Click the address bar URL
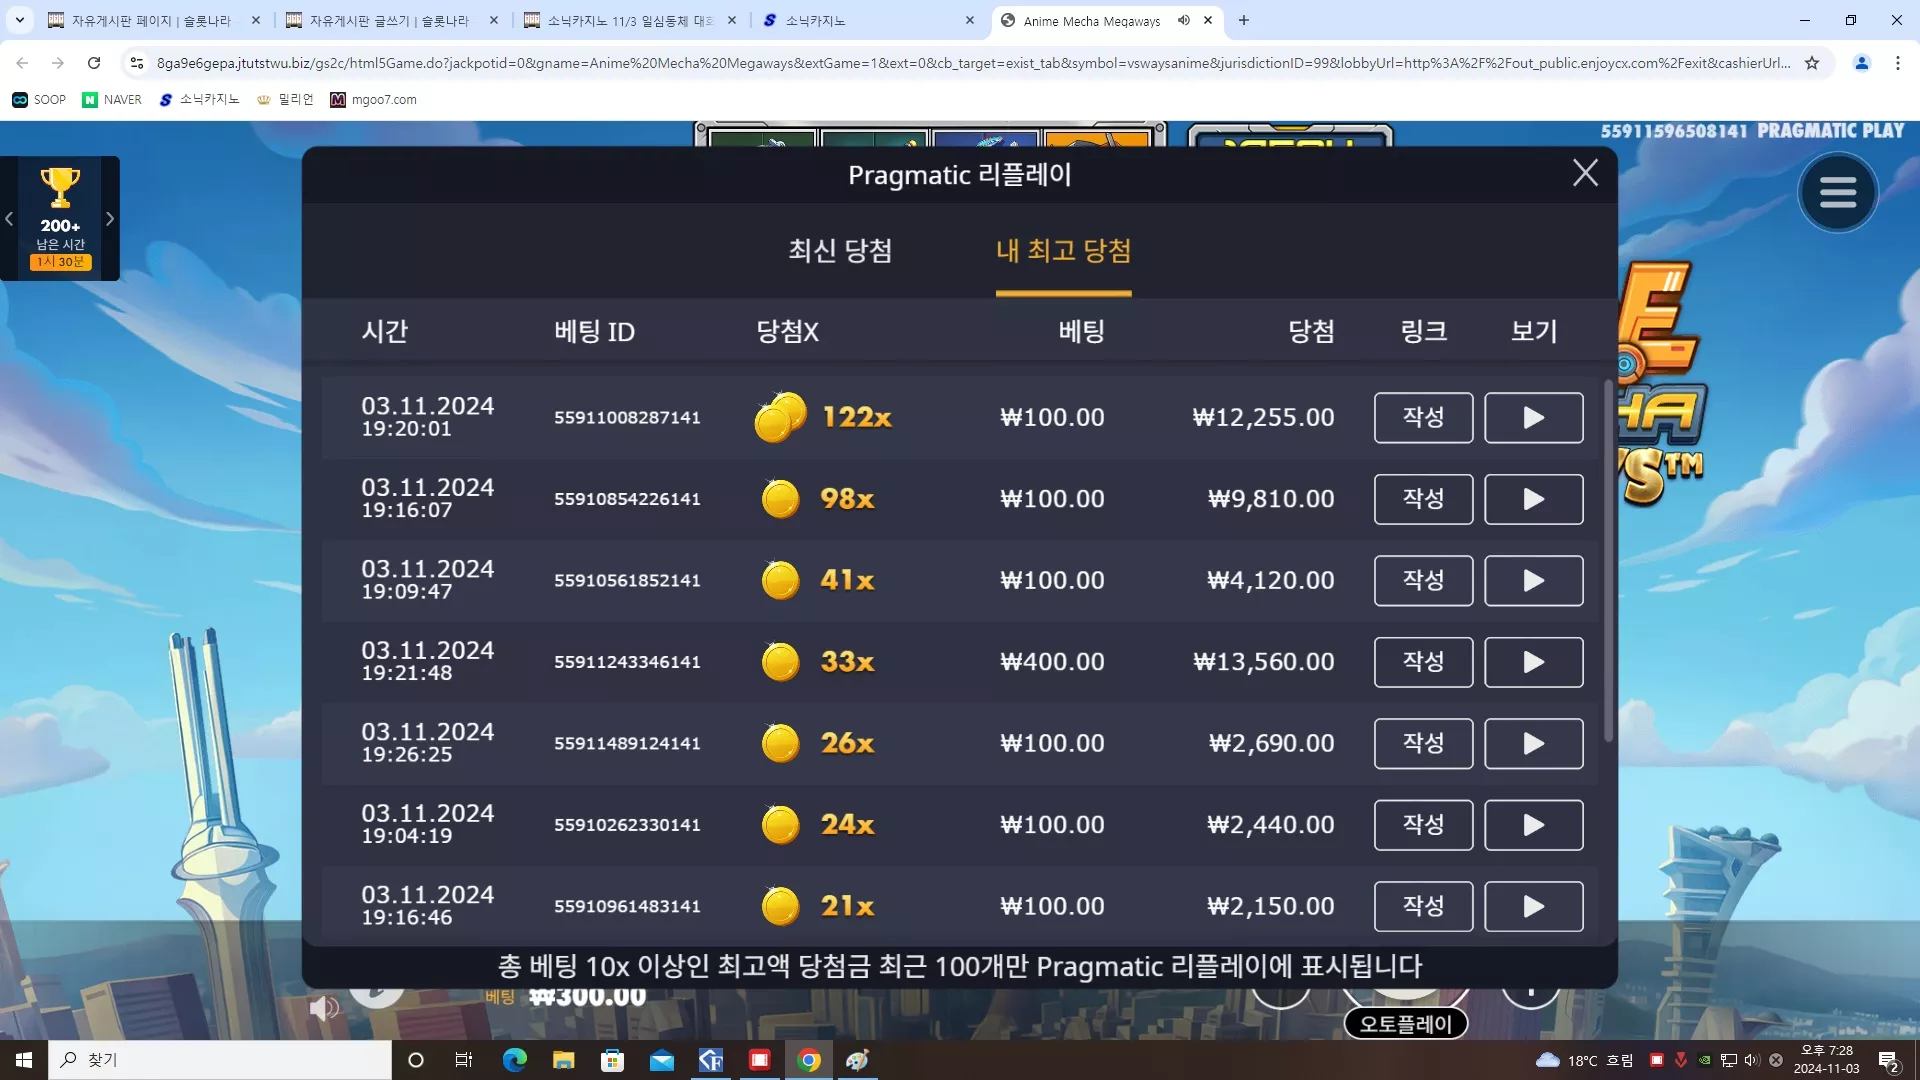This screenshot has height=1080, width=1920. (x=972, y=63)
